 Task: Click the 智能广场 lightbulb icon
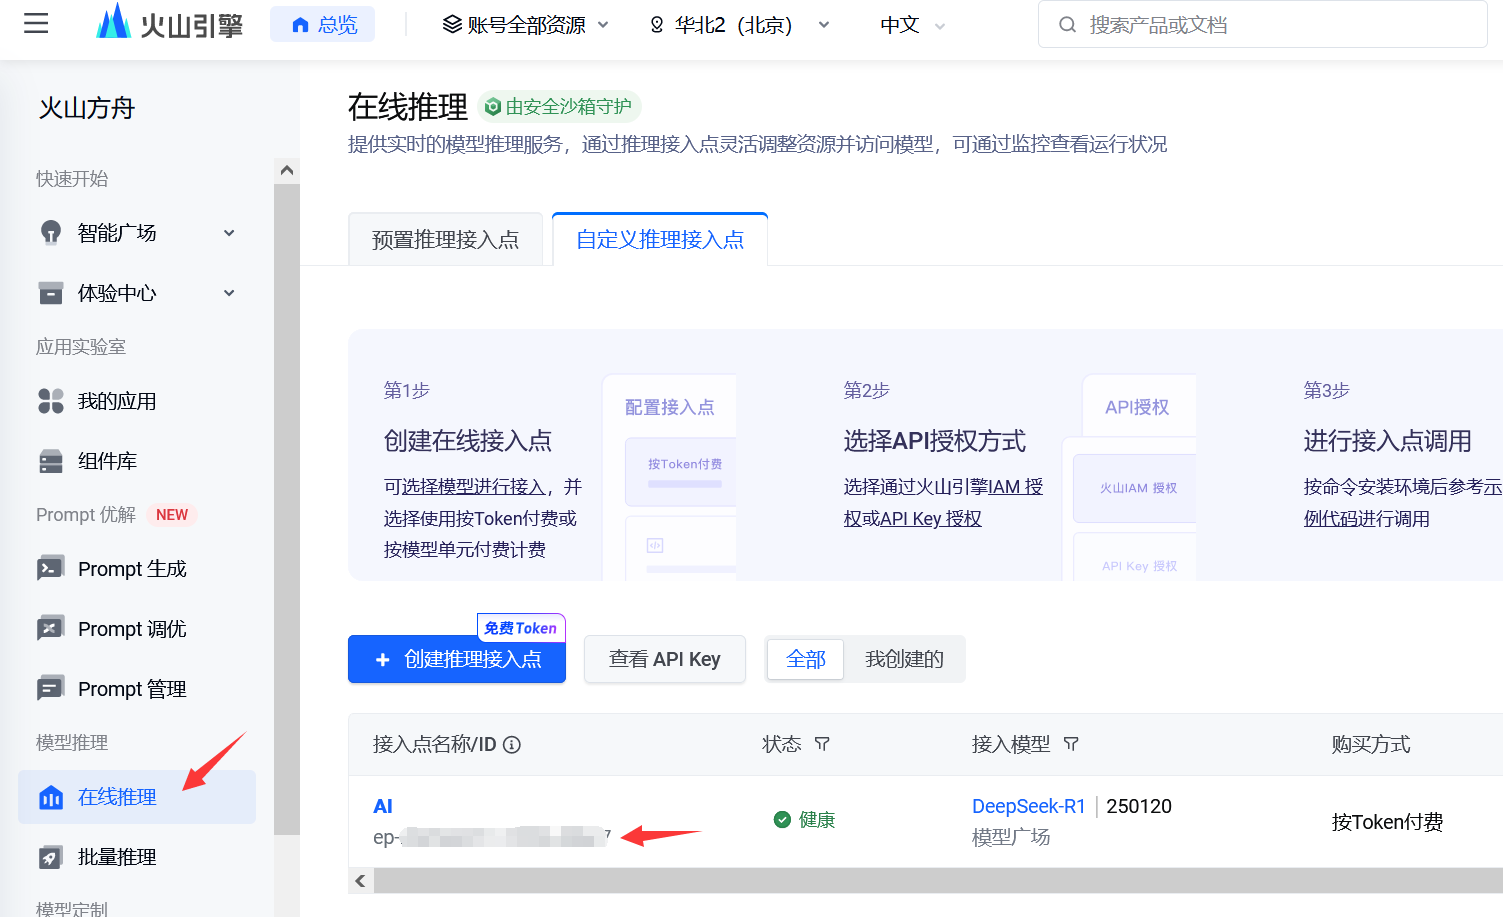pyautogui.click(x=51, y=233)
